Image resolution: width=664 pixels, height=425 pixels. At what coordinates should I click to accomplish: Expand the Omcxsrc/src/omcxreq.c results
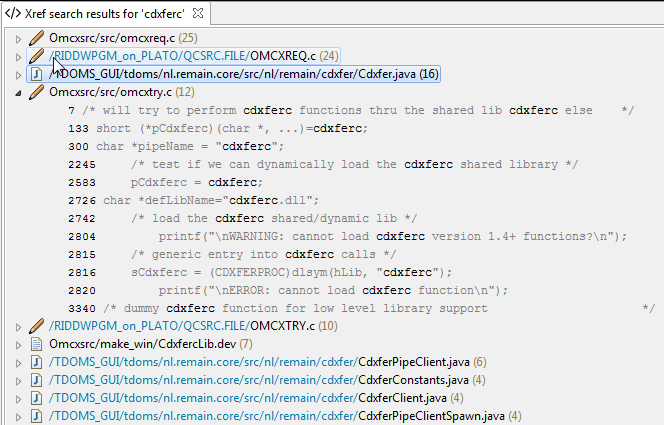click(x=18, y=38)
